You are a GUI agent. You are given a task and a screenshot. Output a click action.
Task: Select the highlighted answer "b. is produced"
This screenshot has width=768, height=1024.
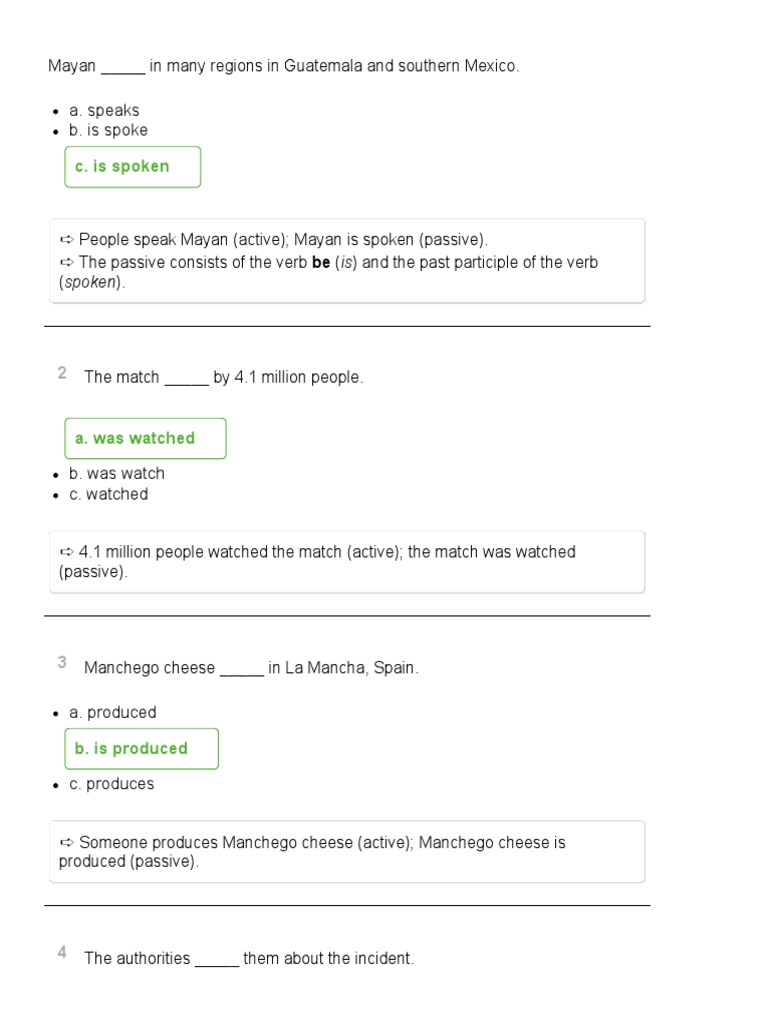tap(141, 749)
